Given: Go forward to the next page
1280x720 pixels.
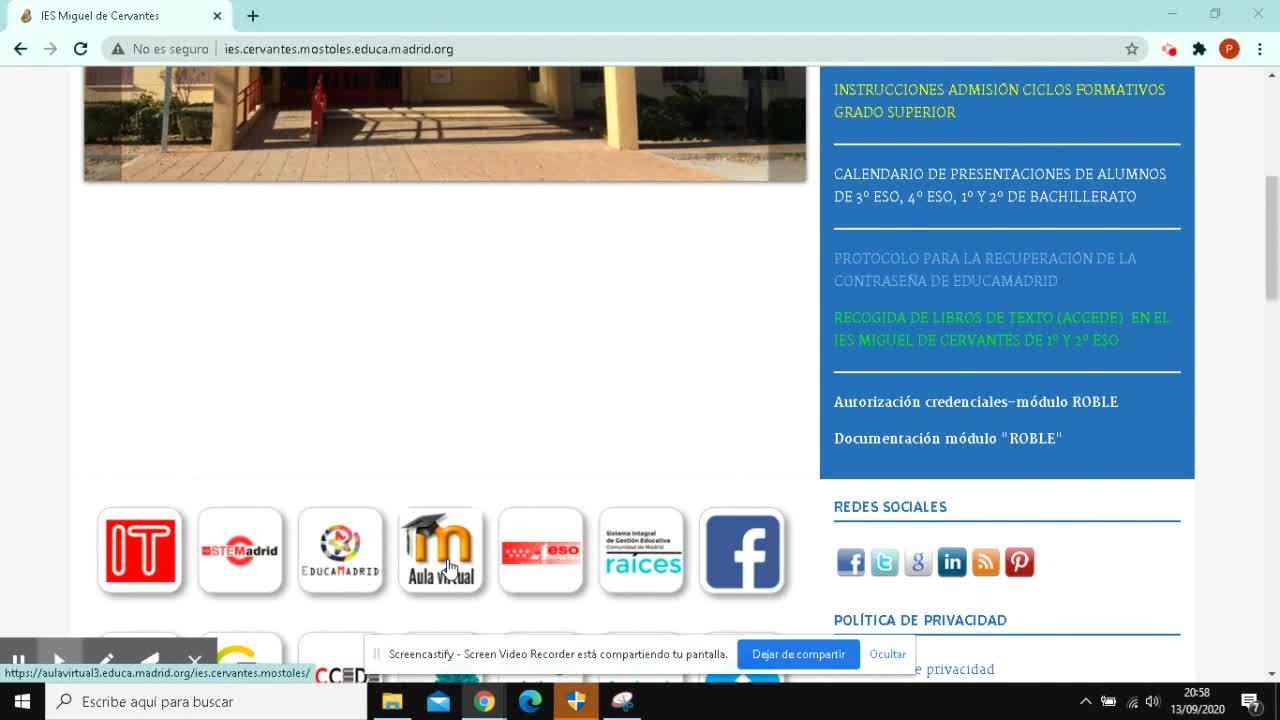Looking at the screenshot, I should pyautogui.click(x=50, y=49).
